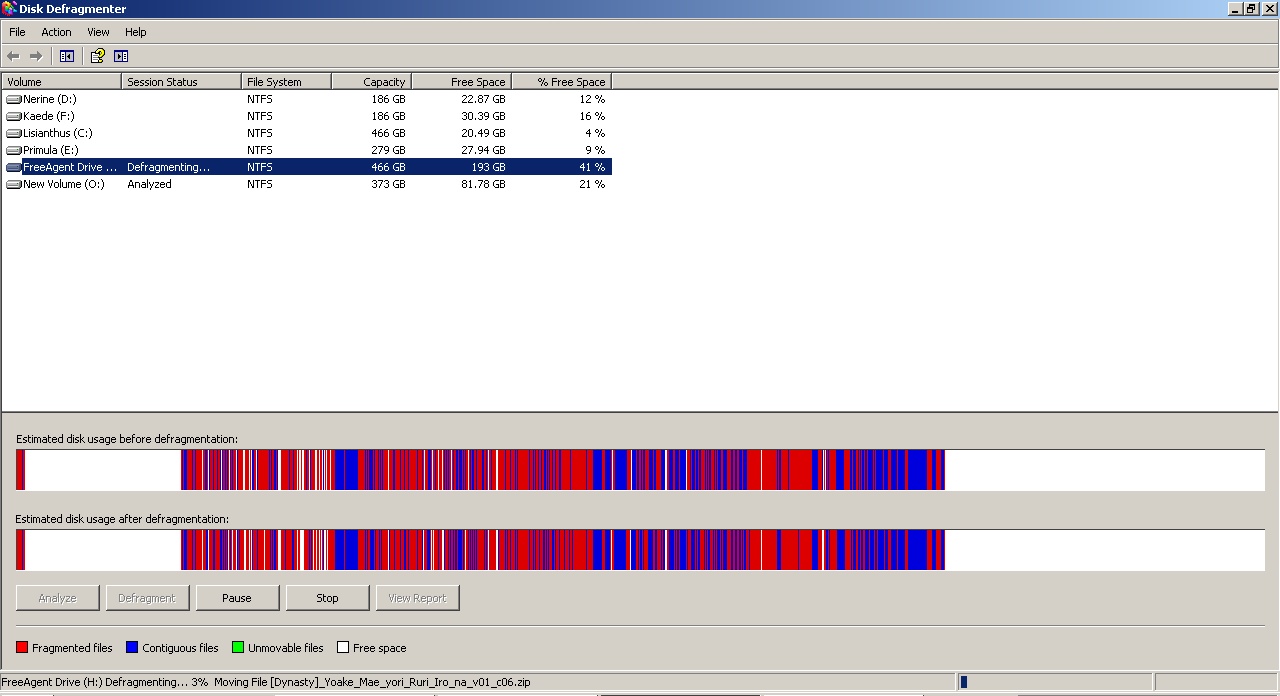1280x696 pixels.
Task: Click the '193 GB' free space value
Action: (489, 167)
